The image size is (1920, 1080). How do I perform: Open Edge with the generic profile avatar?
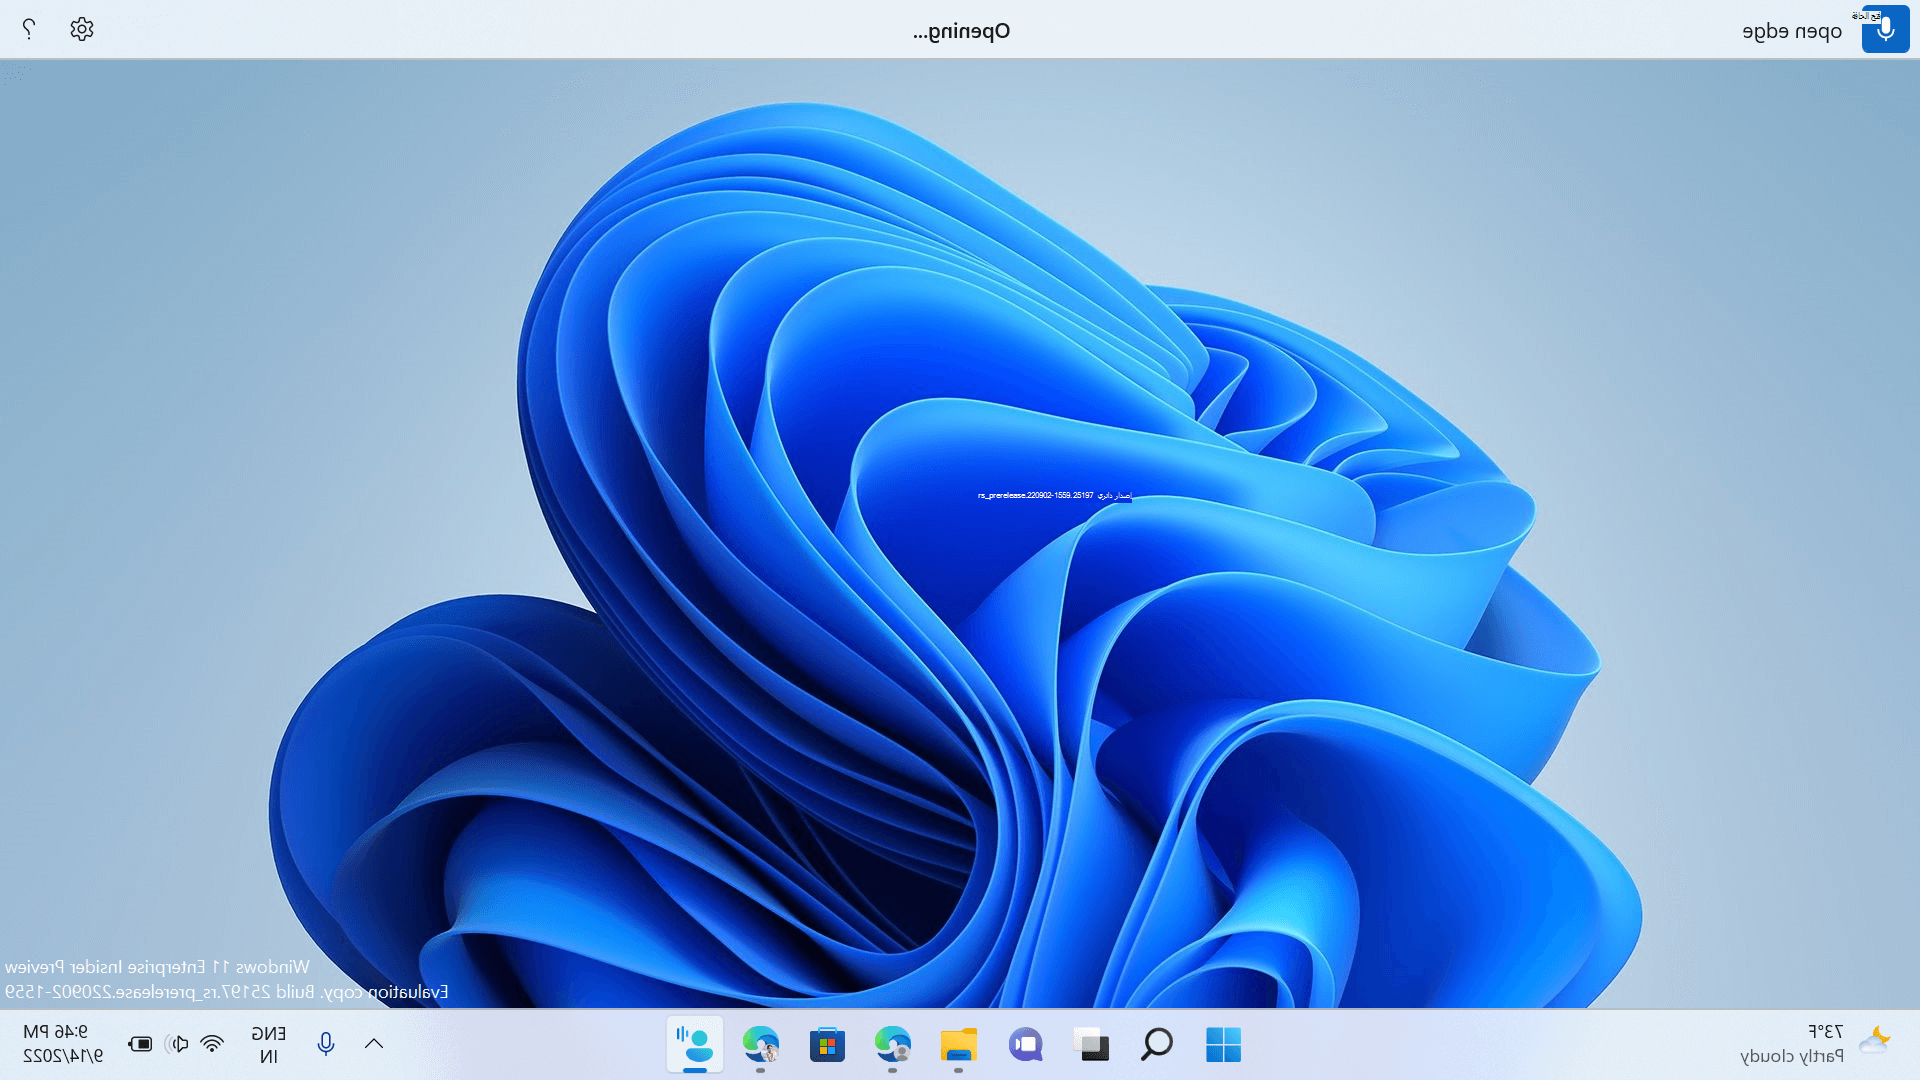(893, 1044)
